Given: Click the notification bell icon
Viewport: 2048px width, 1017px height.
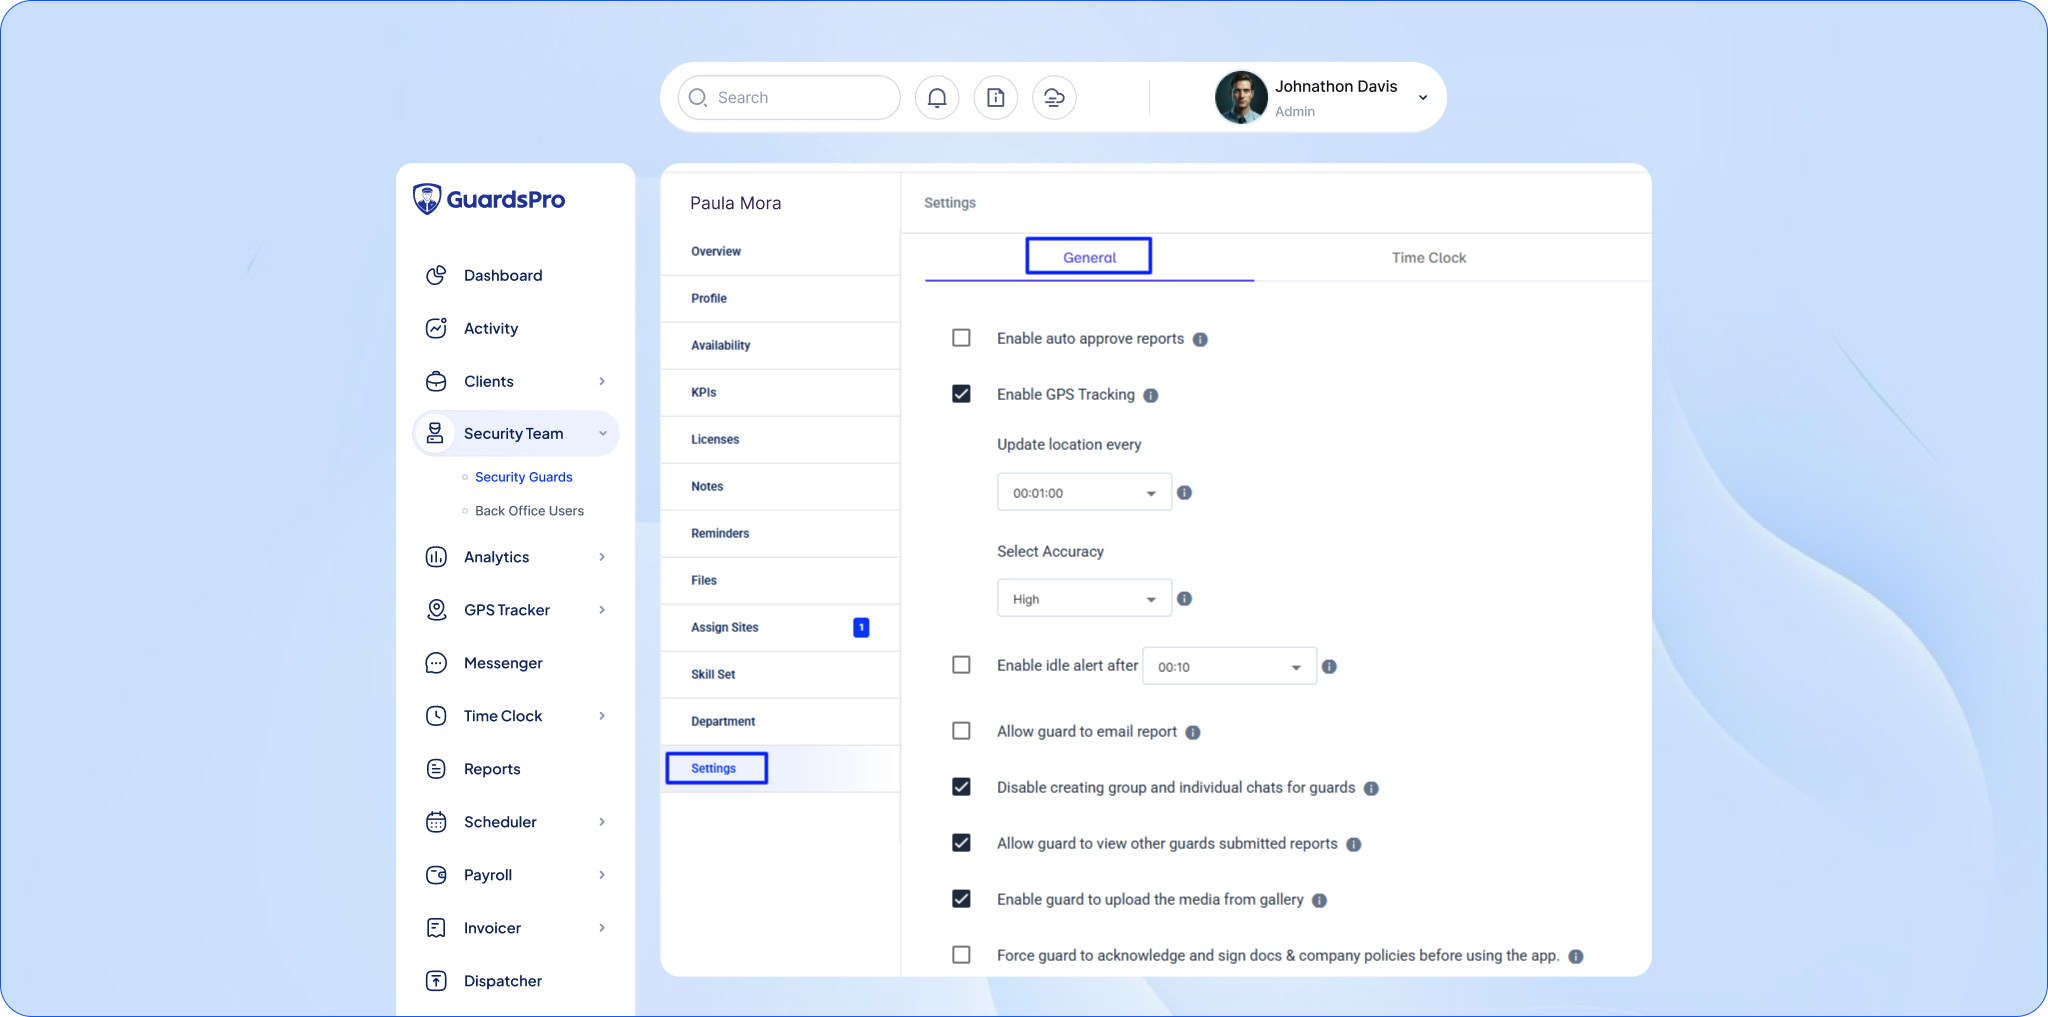Looking at the screenshot, I should pyautogui.click(x=937, y=98).
